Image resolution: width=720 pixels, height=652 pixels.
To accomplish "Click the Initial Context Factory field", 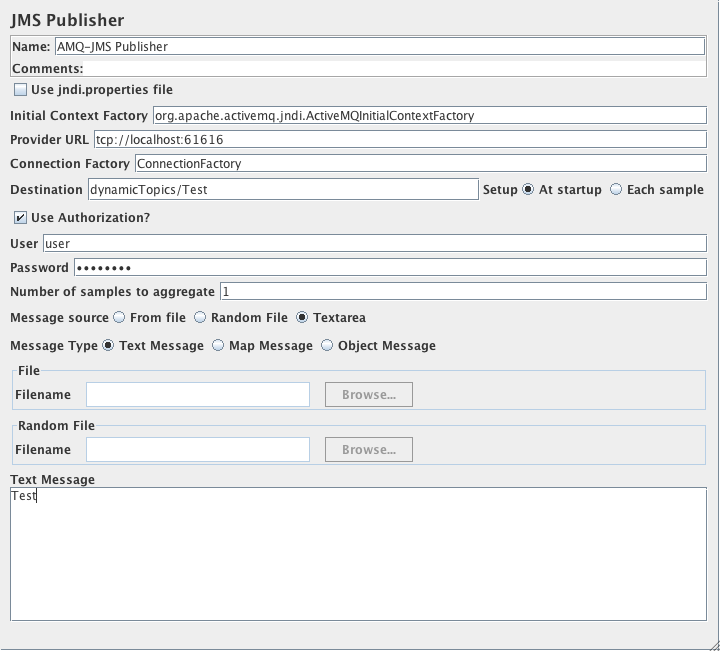I will coord(429,115).
